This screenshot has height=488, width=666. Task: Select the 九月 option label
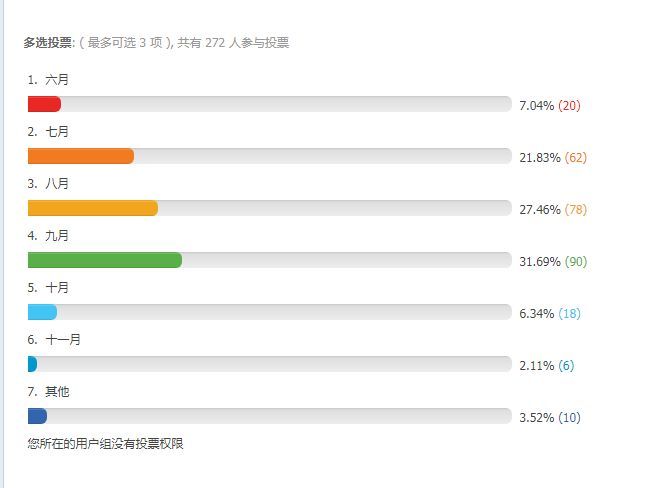[57, 235]
